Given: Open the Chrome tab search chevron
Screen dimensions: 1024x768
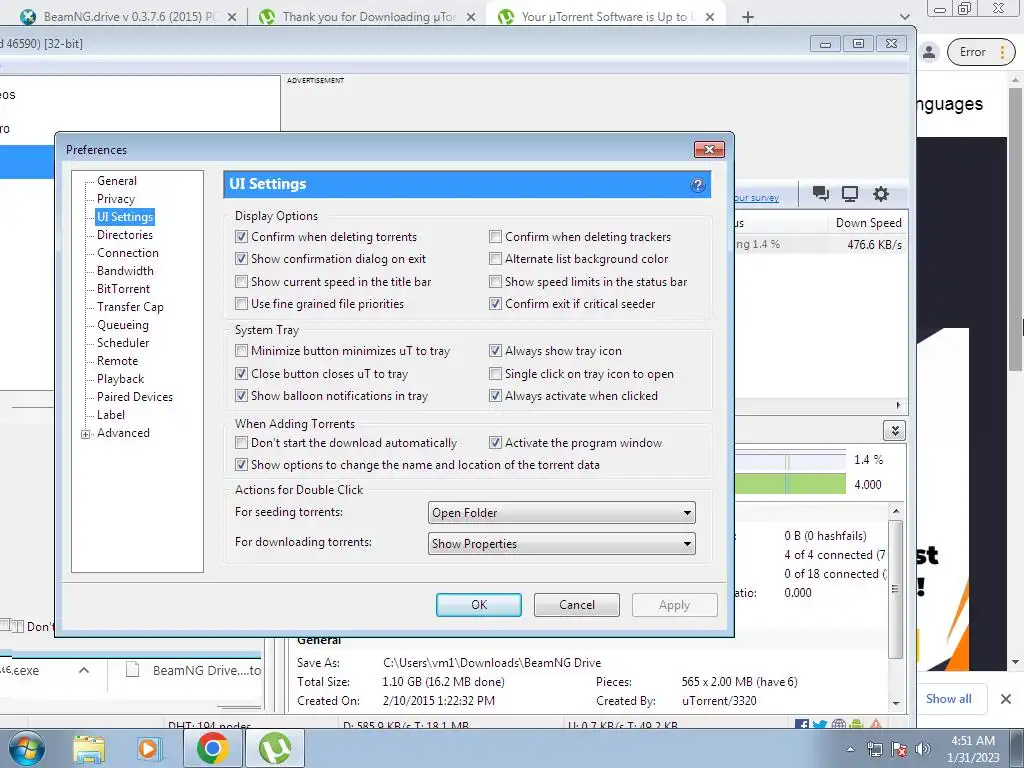Looking at the screenshot, I should click(x=904, y=17).
